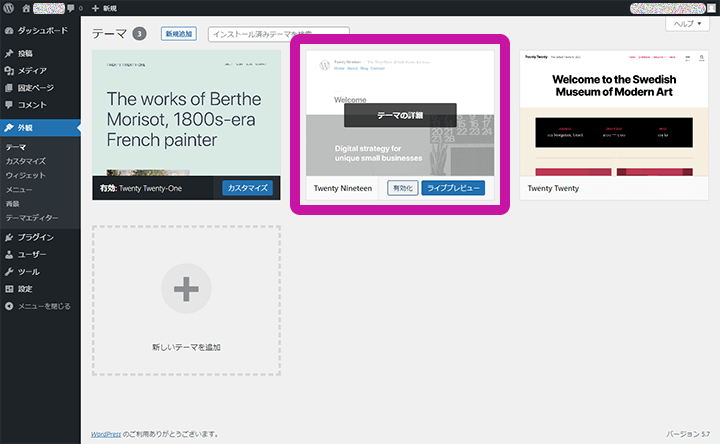Open the 投稿 (Posts) menu
The height and width of the screenshot is (444, 720).
26,53
